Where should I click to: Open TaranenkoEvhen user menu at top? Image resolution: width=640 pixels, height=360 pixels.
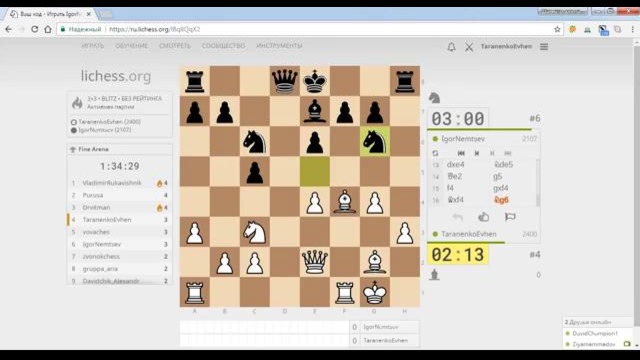(506, 47)
